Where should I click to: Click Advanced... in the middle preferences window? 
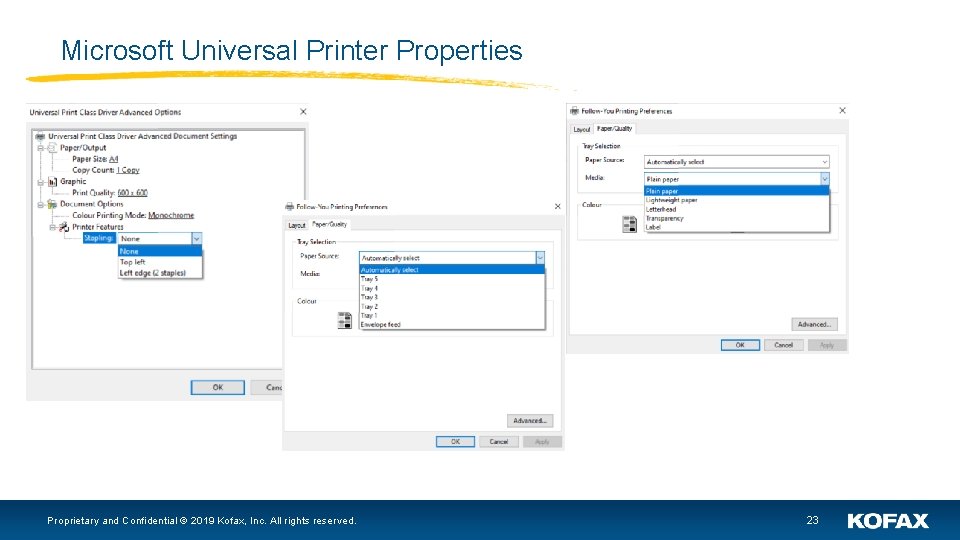coord(530,421)
